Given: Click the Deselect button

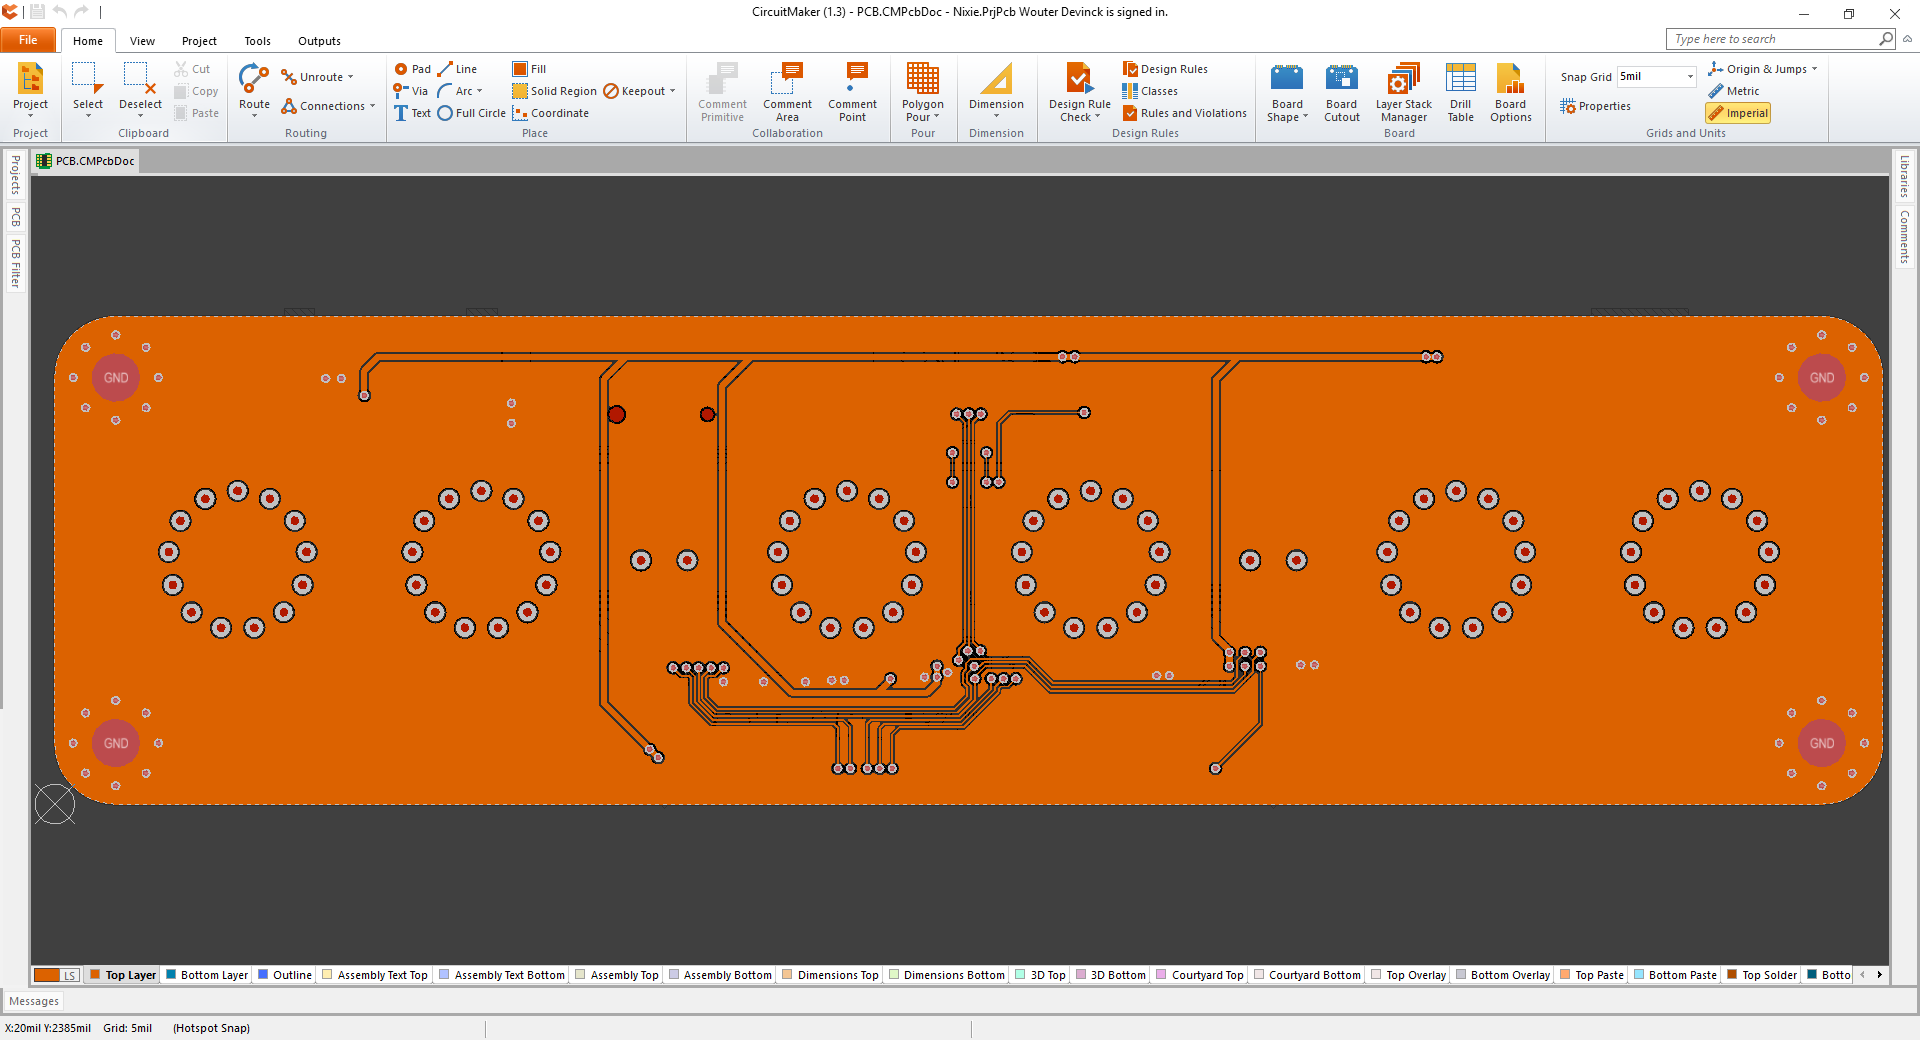Looking at the screenshot, I should pos(140,90).
